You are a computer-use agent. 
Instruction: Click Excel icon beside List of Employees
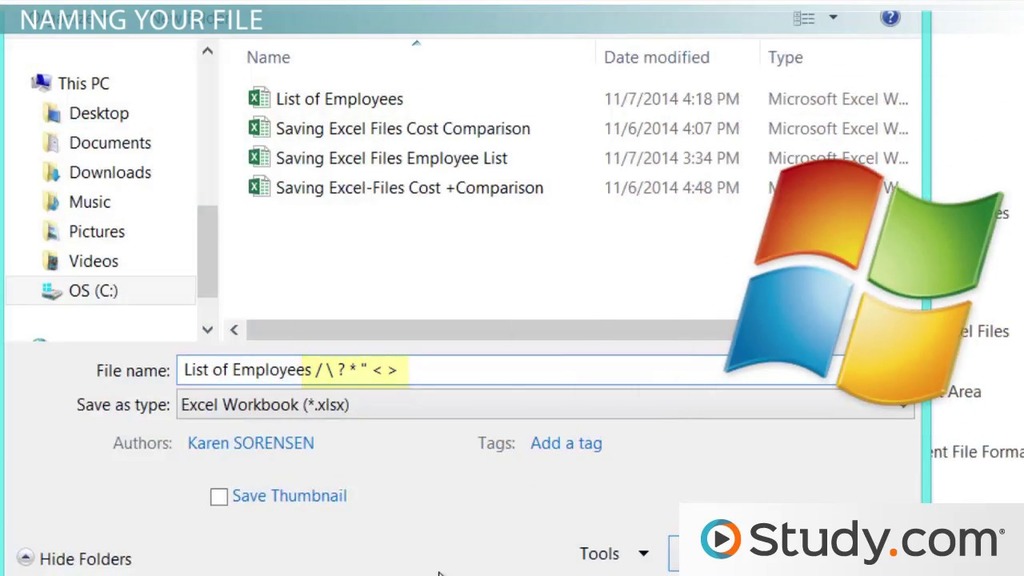click(259, 98)
